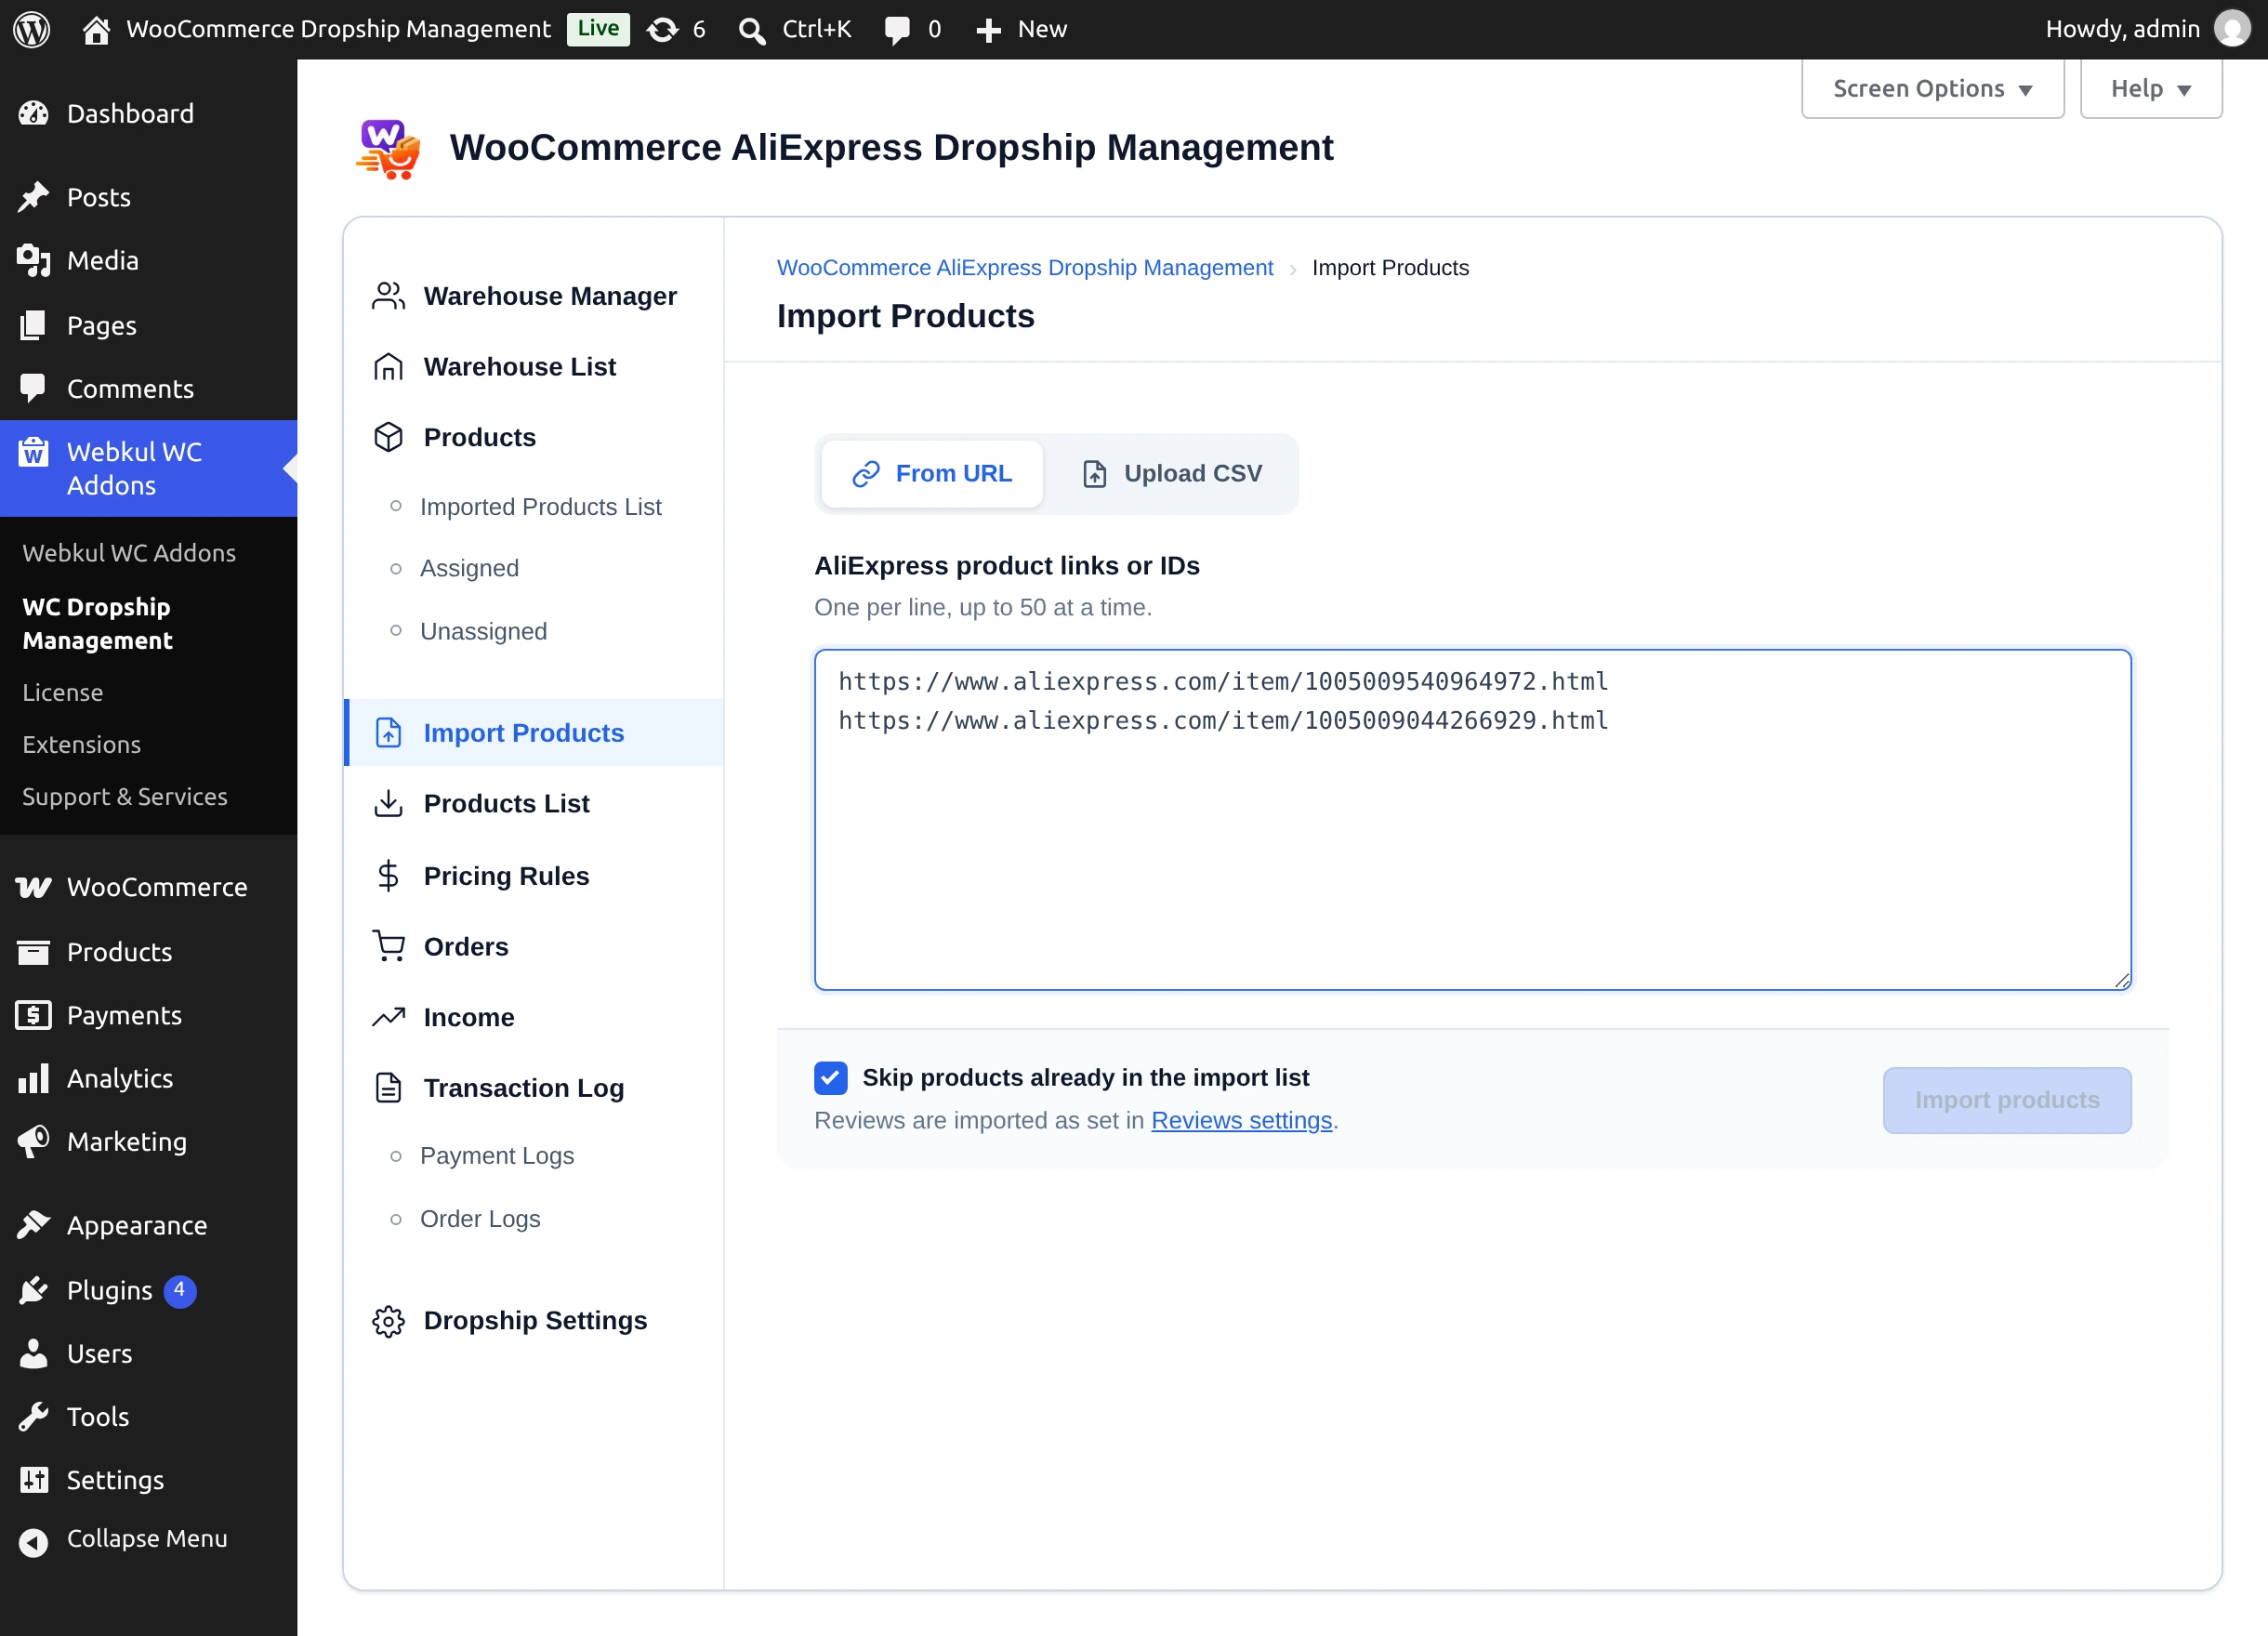Image resolution: width=2268 pixels, height=1636 pixels.
Task: Click the Dashboard gauge icon
Action: click(33, 114)
